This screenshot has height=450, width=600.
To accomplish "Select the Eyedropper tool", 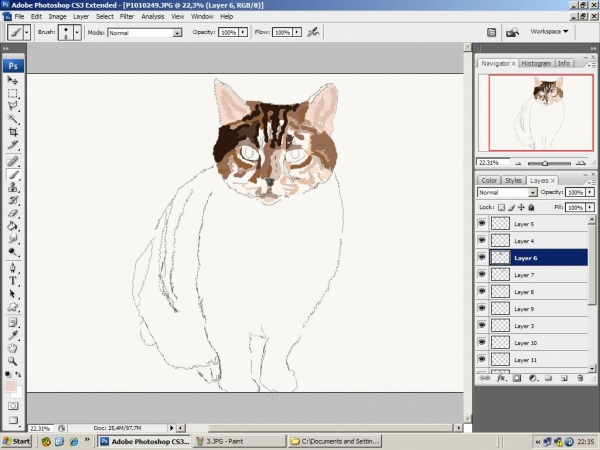I will tap(13, 336).
